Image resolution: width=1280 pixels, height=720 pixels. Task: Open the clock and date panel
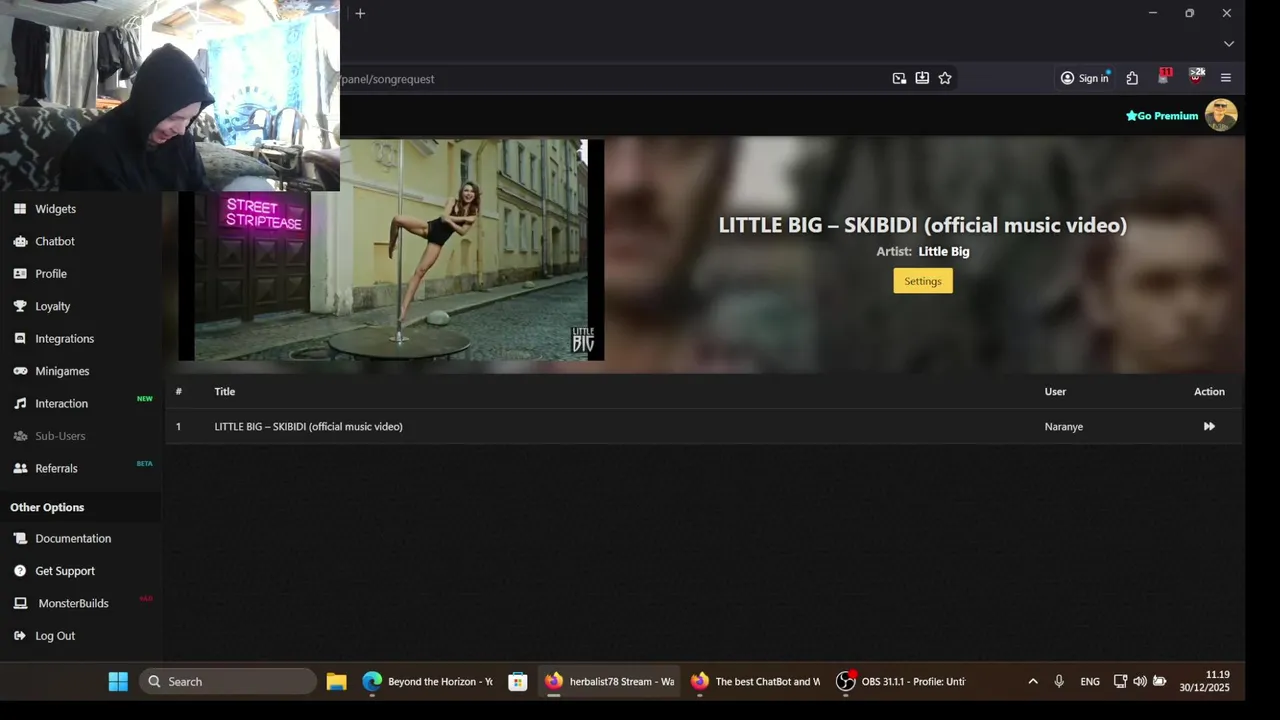point(1204,681)
